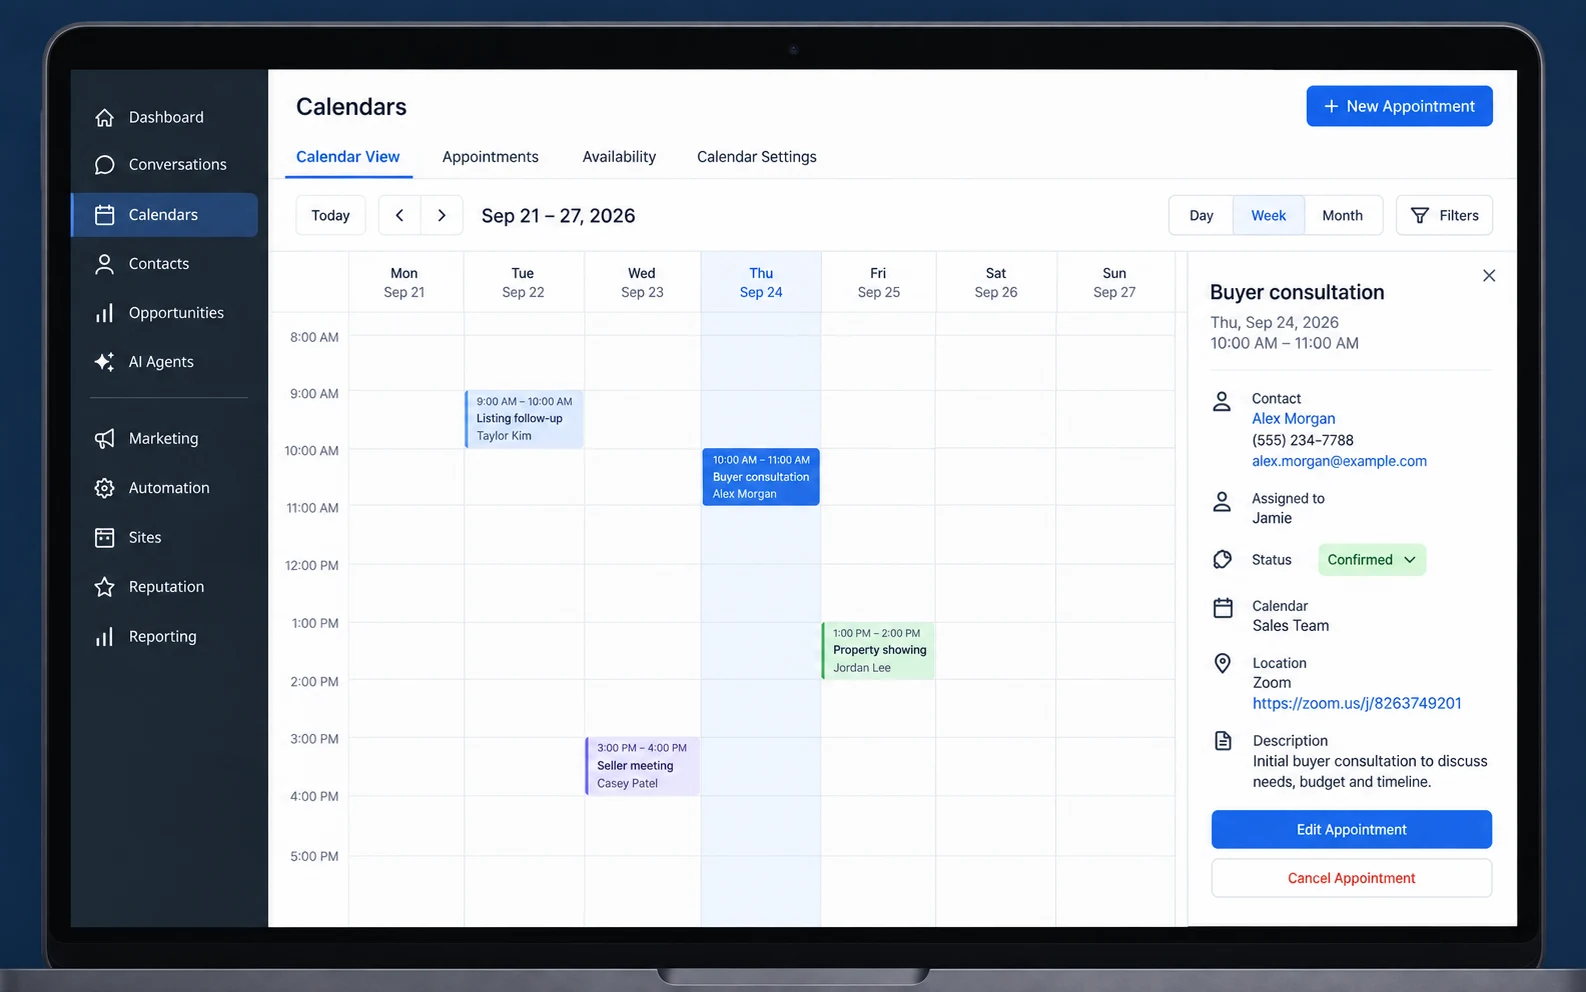The width and height of the screenshot is (1586, 992).
Task: Go to the previous week with left chevron
Action: (400, 215)
